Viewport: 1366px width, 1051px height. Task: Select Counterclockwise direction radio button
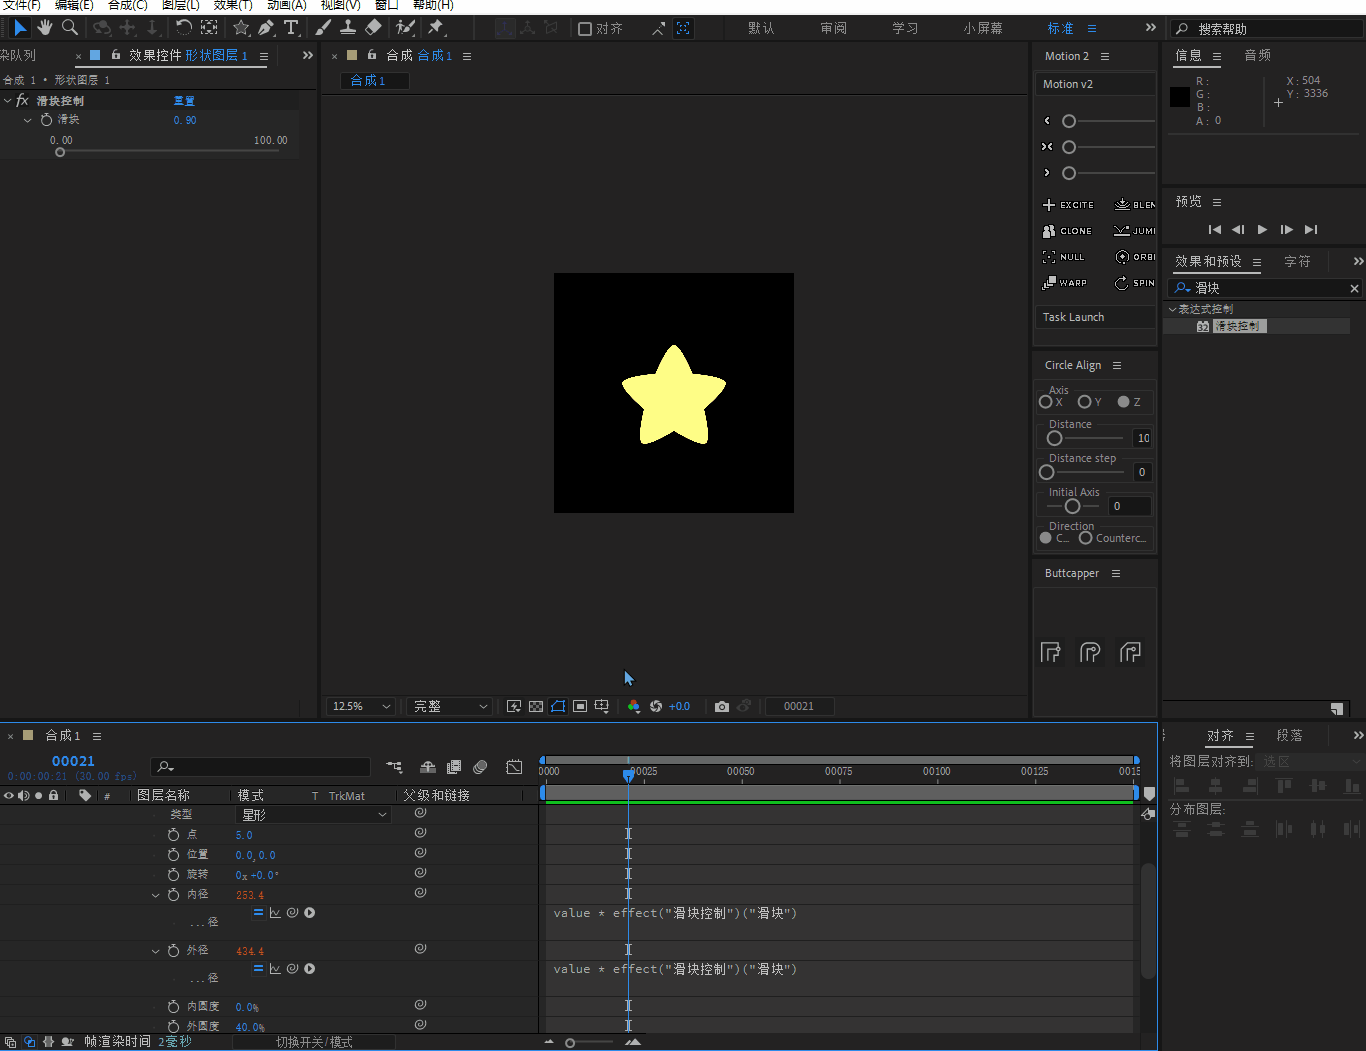tap(1085, 538)
